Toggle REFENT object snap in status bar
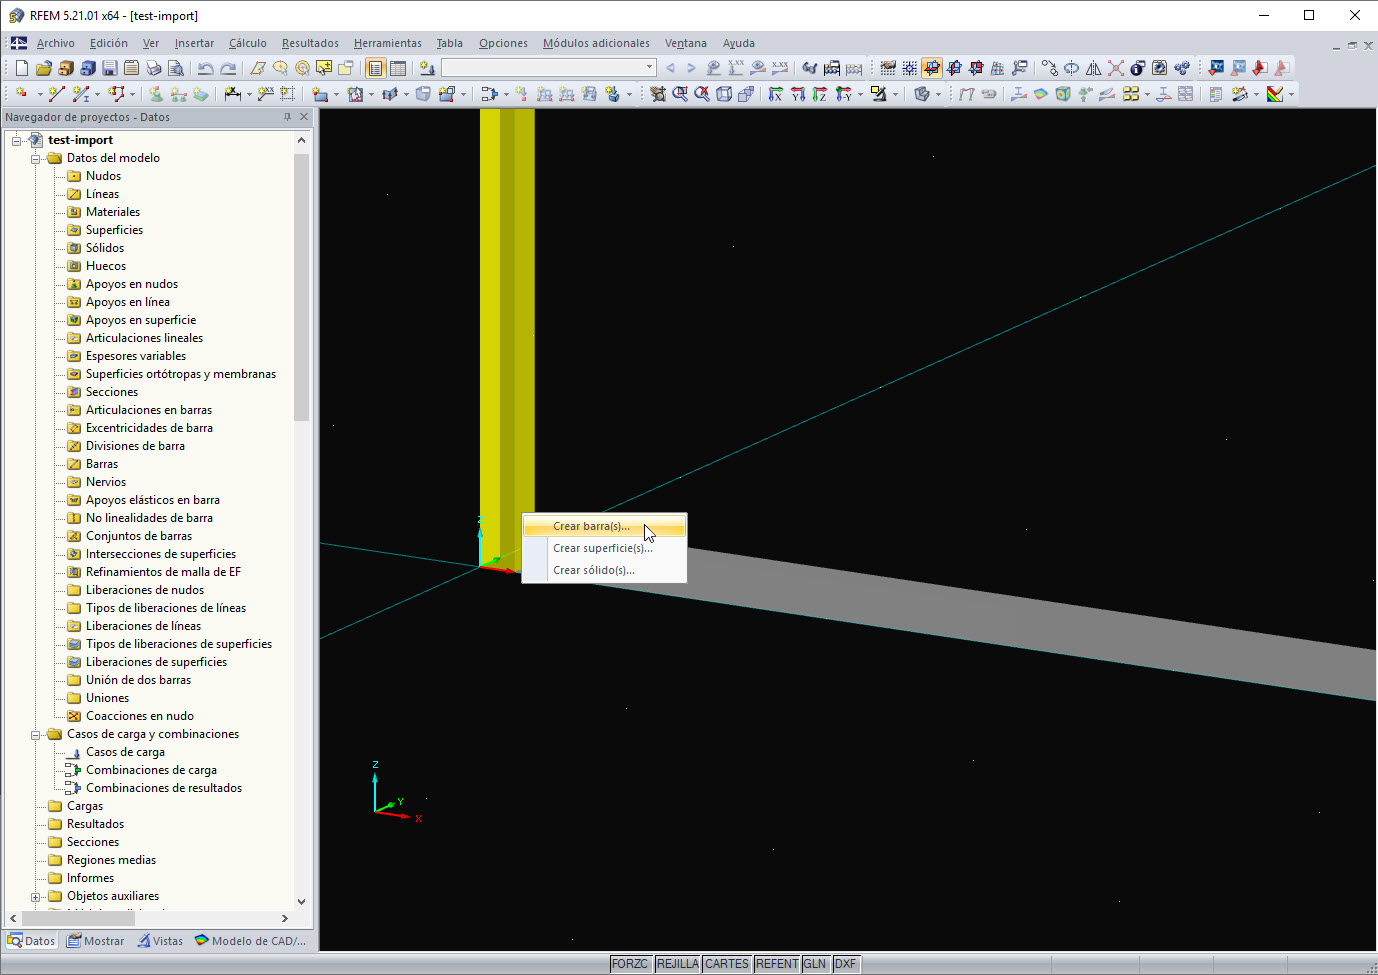The image size is (1378, 975). (777, 964)
